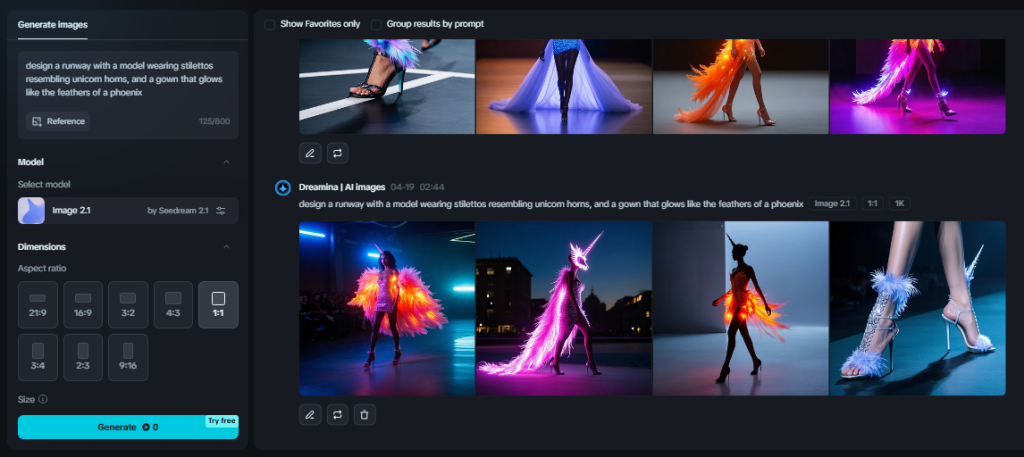
Task: Open the blue feathered stiletto close-up thumbnail
Action: 918,308
